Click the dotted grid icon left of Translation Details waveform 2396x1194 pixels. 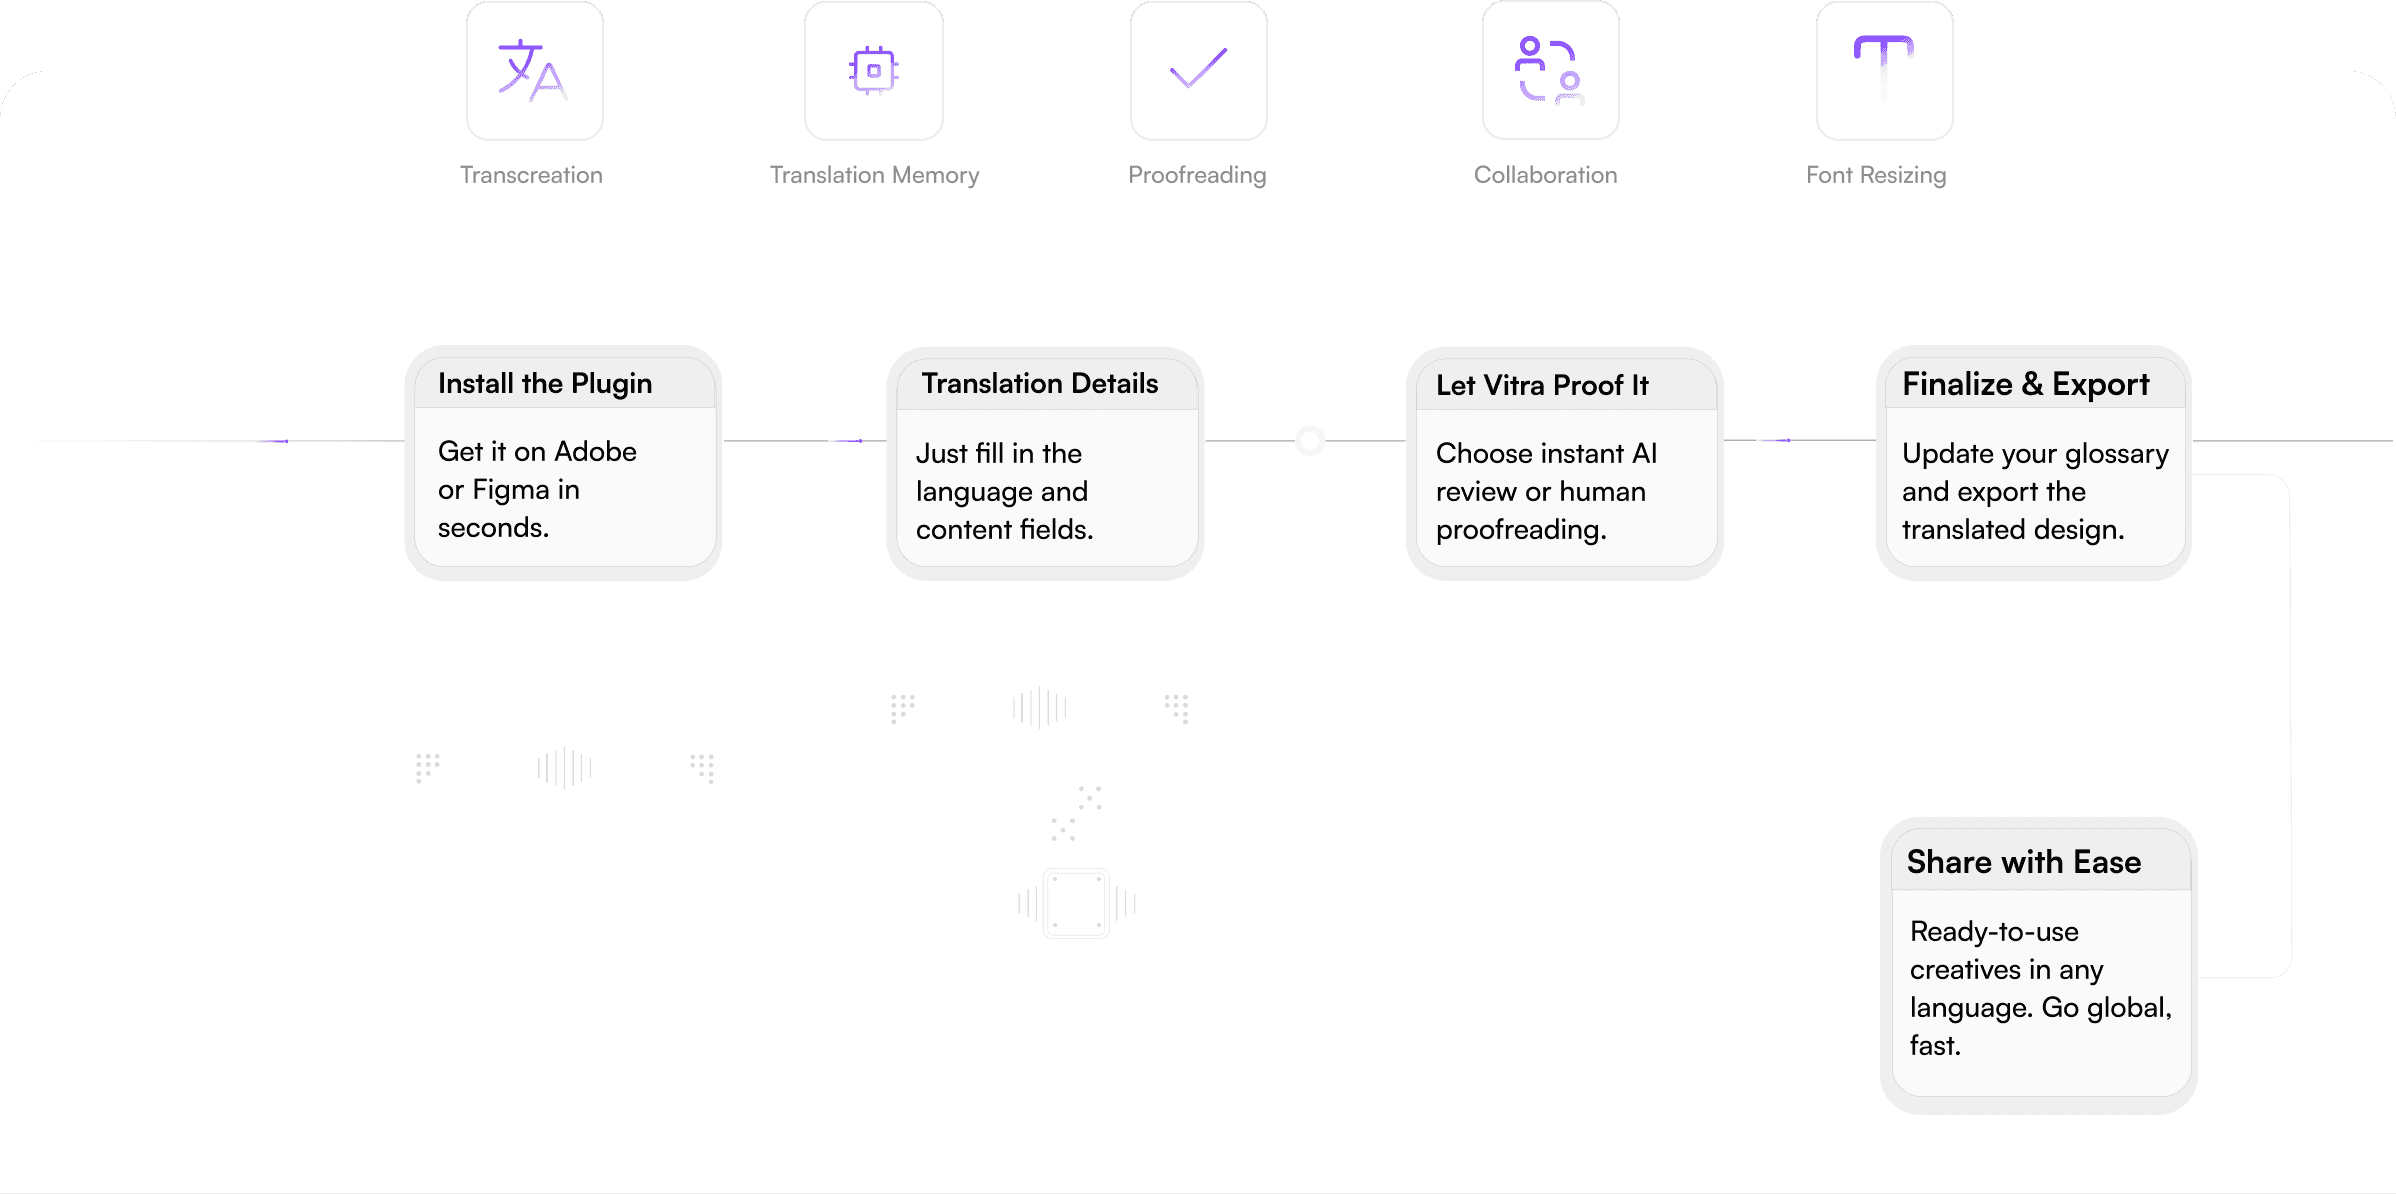[903, 708]
